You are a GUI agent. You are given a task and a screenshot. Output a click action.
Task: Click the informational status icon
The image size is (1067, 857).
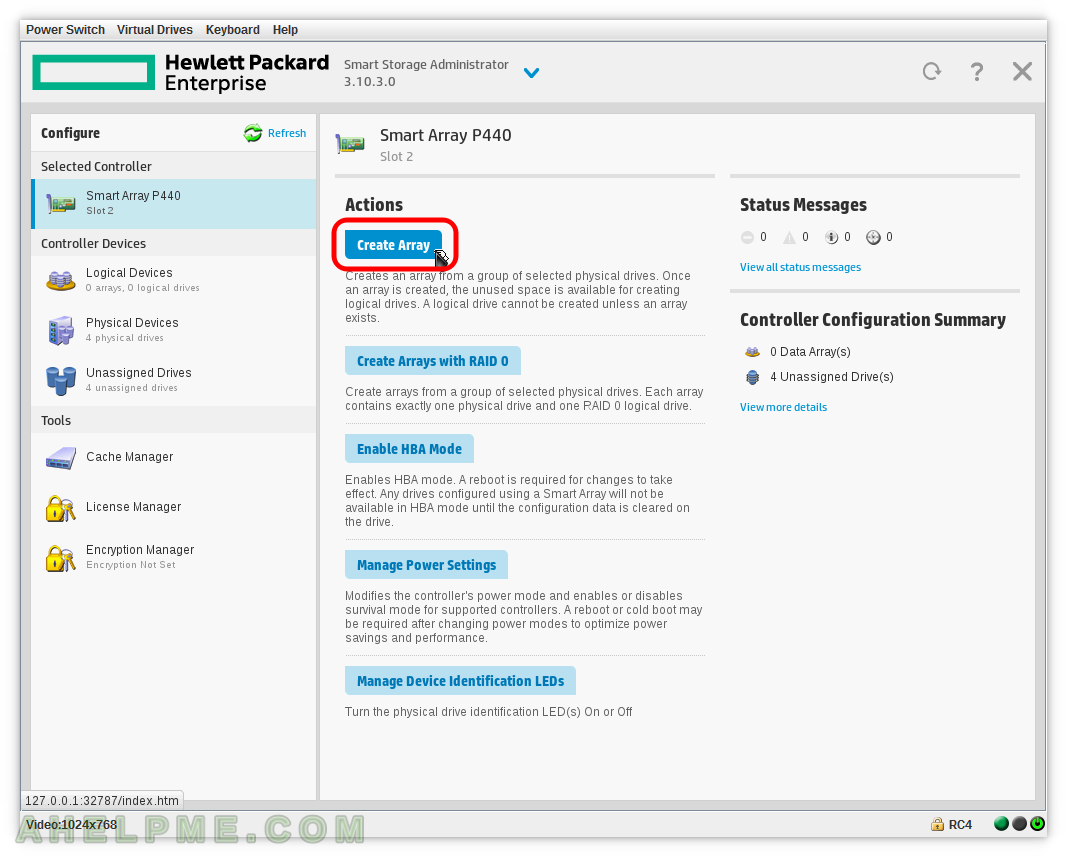832,237
